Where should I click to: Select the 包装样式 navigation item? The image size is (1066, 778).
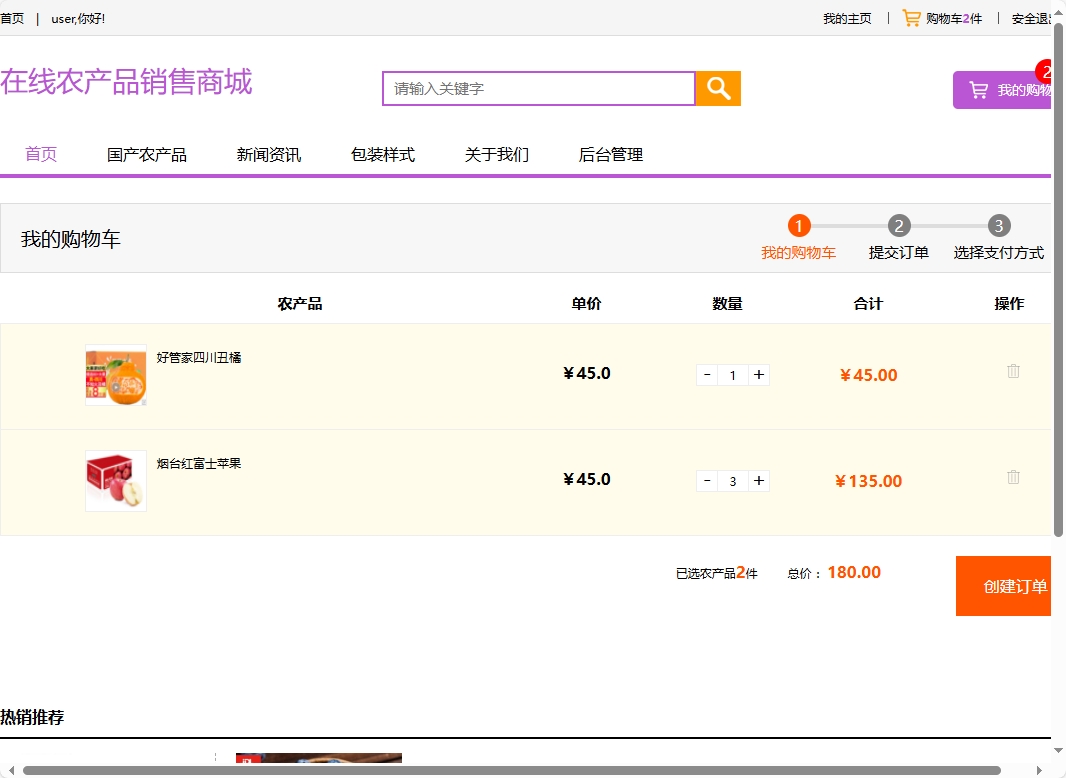tap(382, 155)
